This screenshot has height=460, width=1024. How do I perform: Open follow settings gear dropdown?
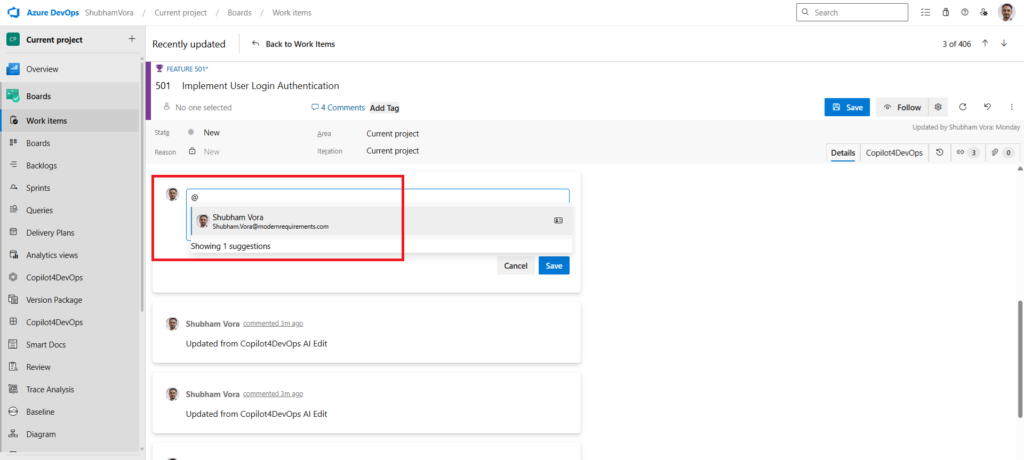(938, 107)
